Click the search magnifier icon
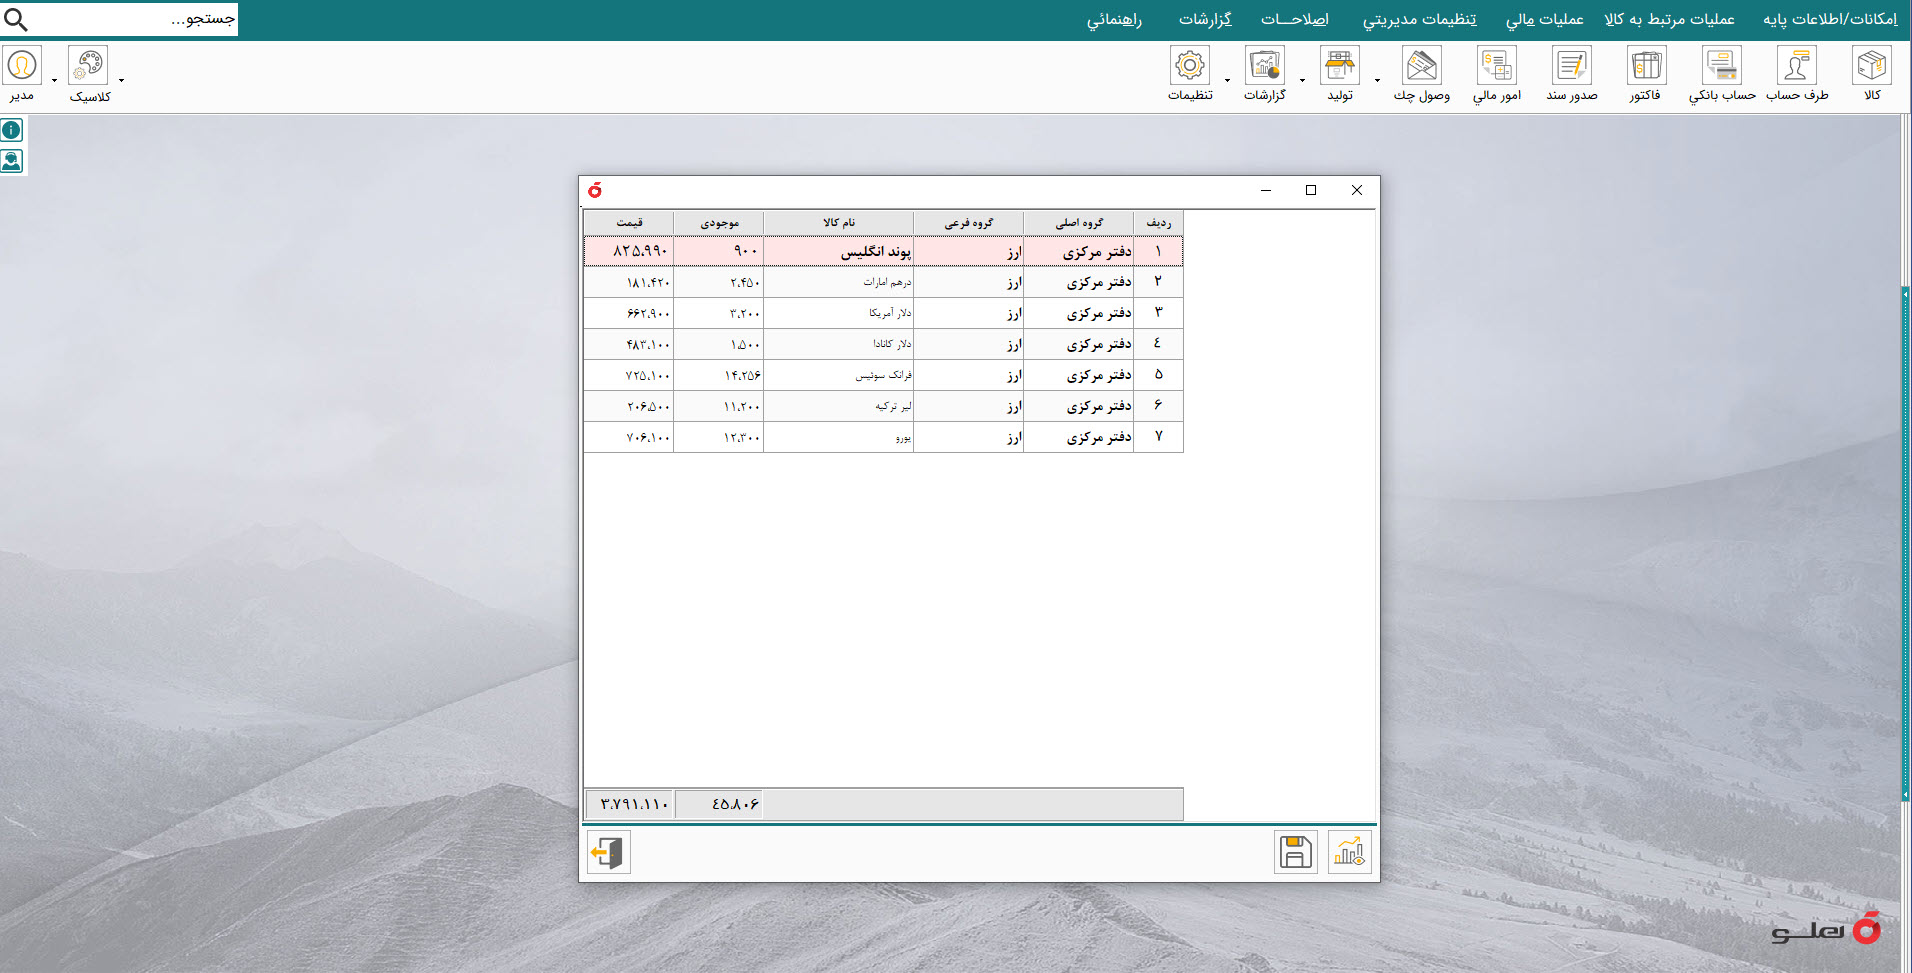The height and width of the screenshot is (973, 1912). coord(16,19)
